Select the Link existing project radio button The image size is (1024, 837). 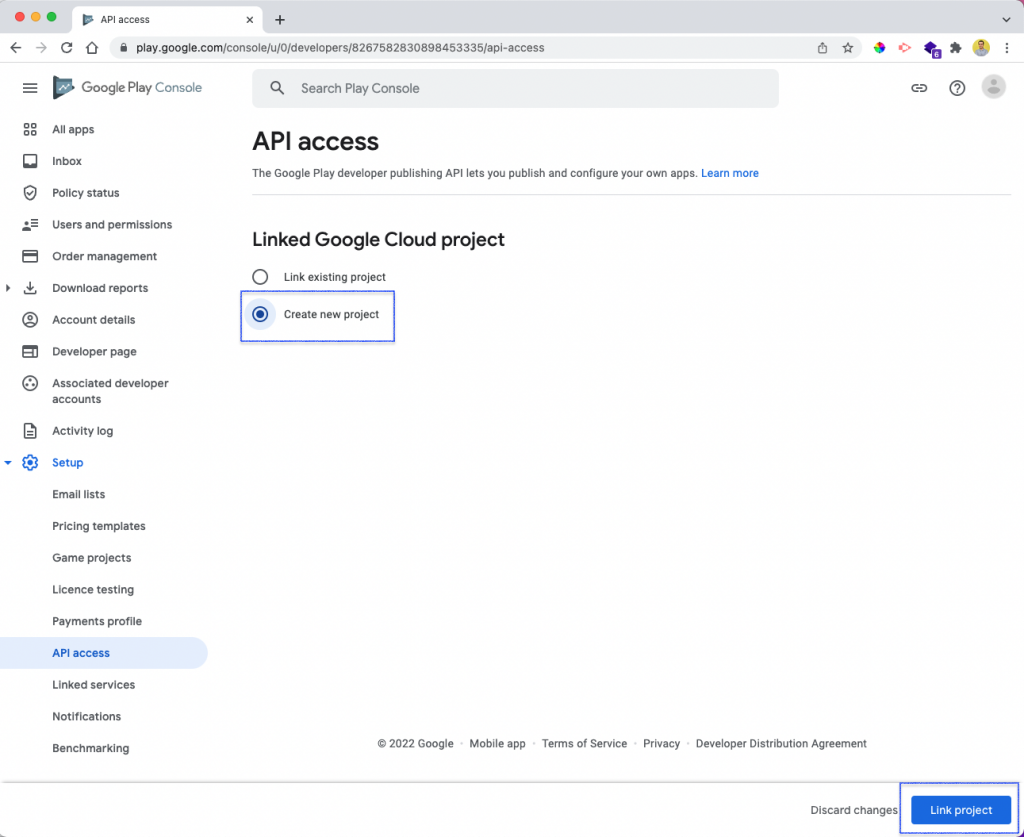pos(260,277)
